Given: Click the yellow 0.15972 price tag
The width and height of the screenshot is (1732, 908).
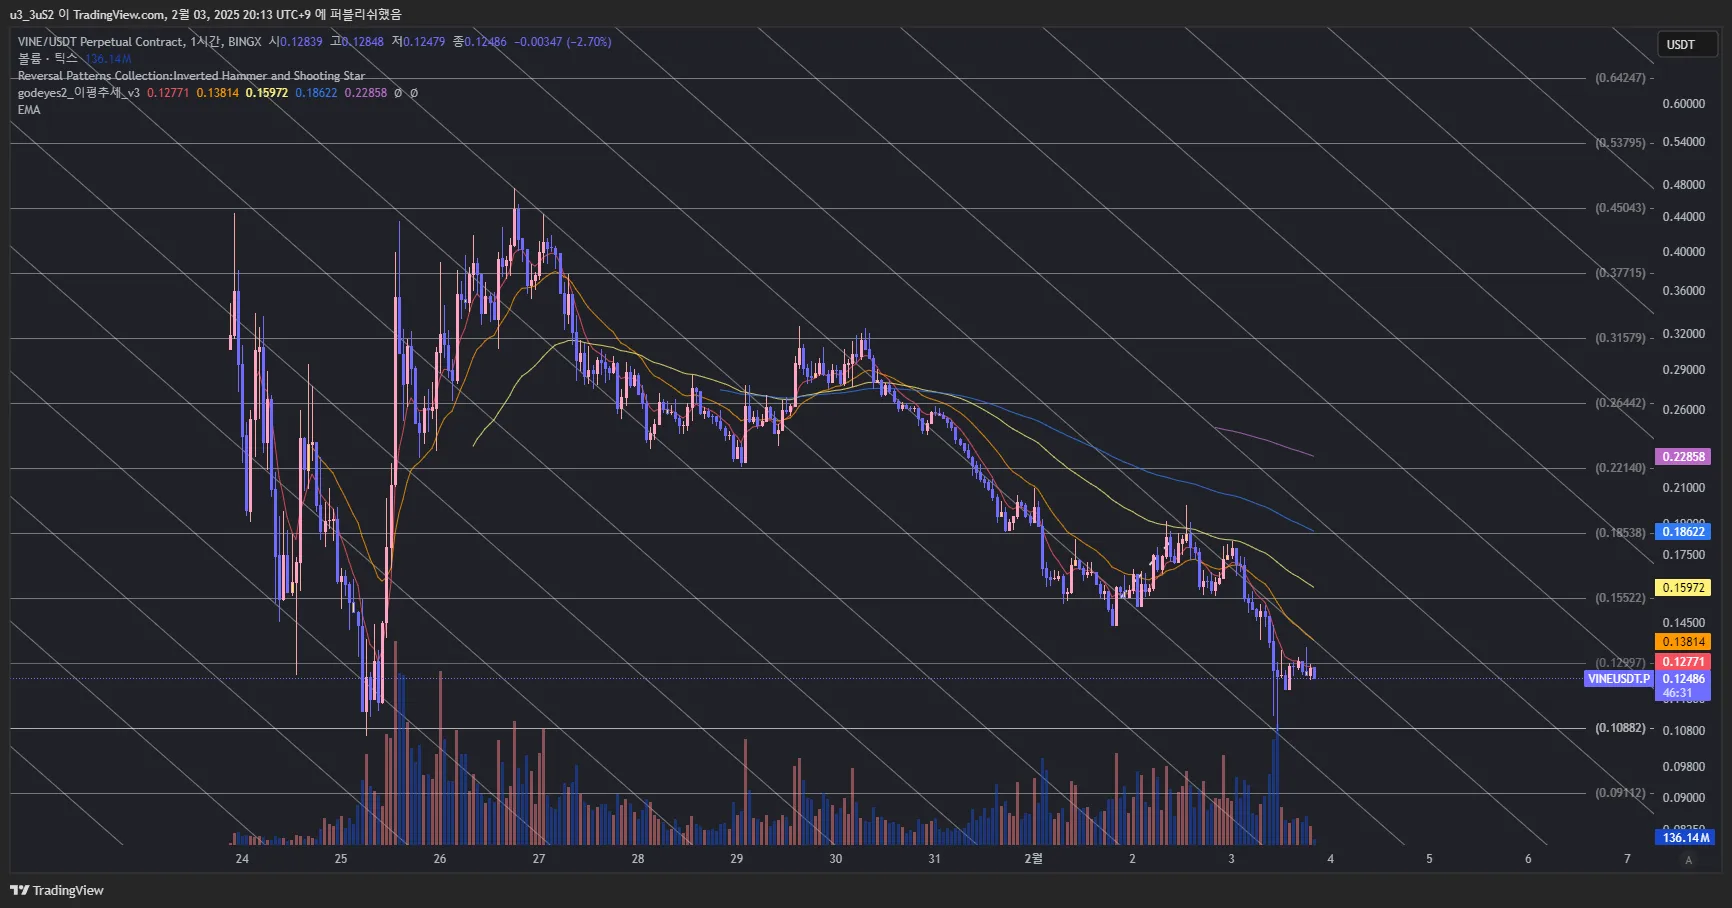Looking at the screenshot, I should 1684,588.
